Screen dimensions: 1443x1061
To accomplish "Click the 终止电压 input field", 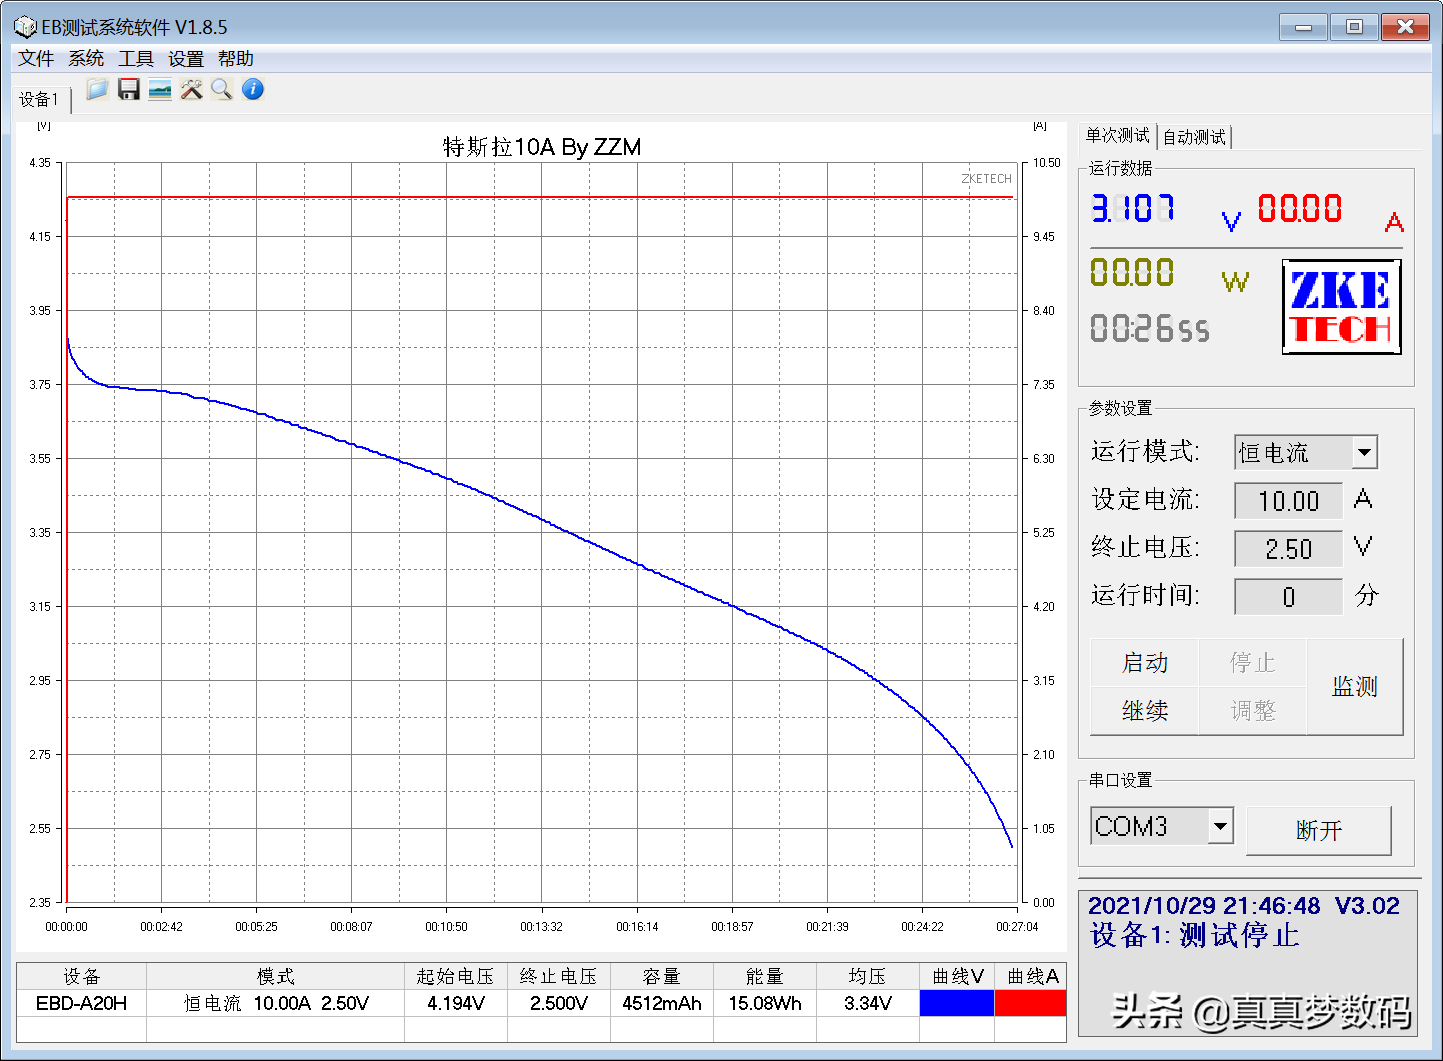I will pos(1288,549).
